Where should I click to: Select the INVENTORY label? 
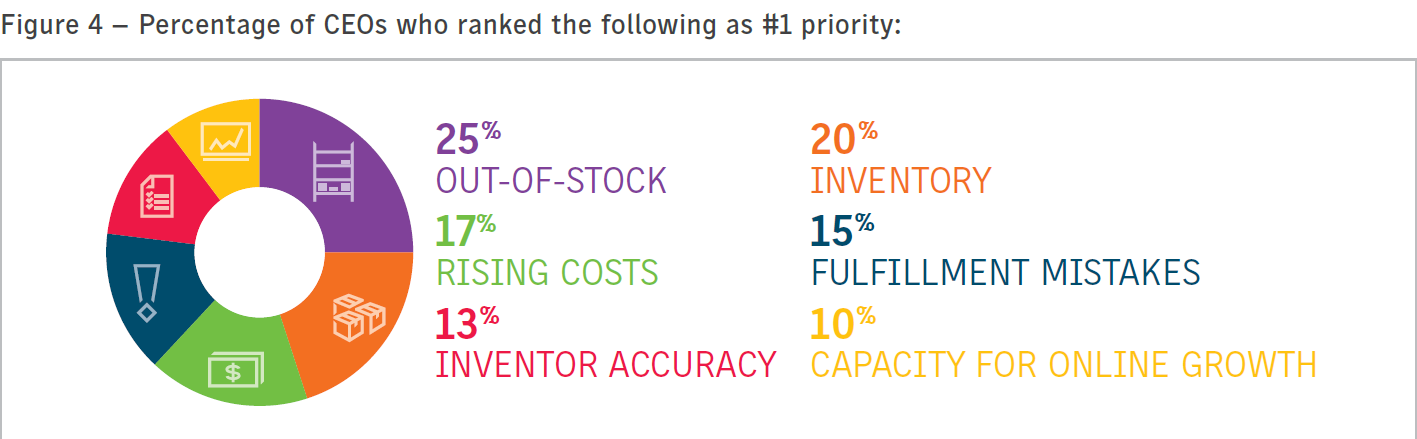pyautogui.click(x=900, y=181)
